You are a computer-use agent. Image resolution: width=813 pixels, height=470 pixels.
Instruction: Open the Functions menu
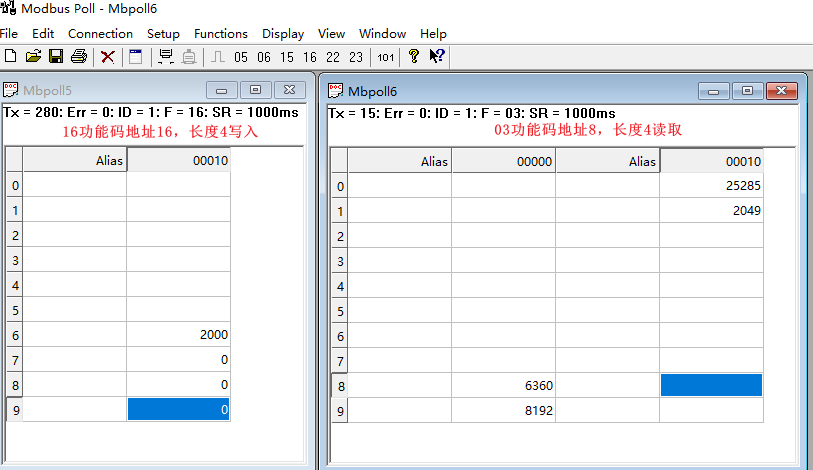tap(221, 33)
